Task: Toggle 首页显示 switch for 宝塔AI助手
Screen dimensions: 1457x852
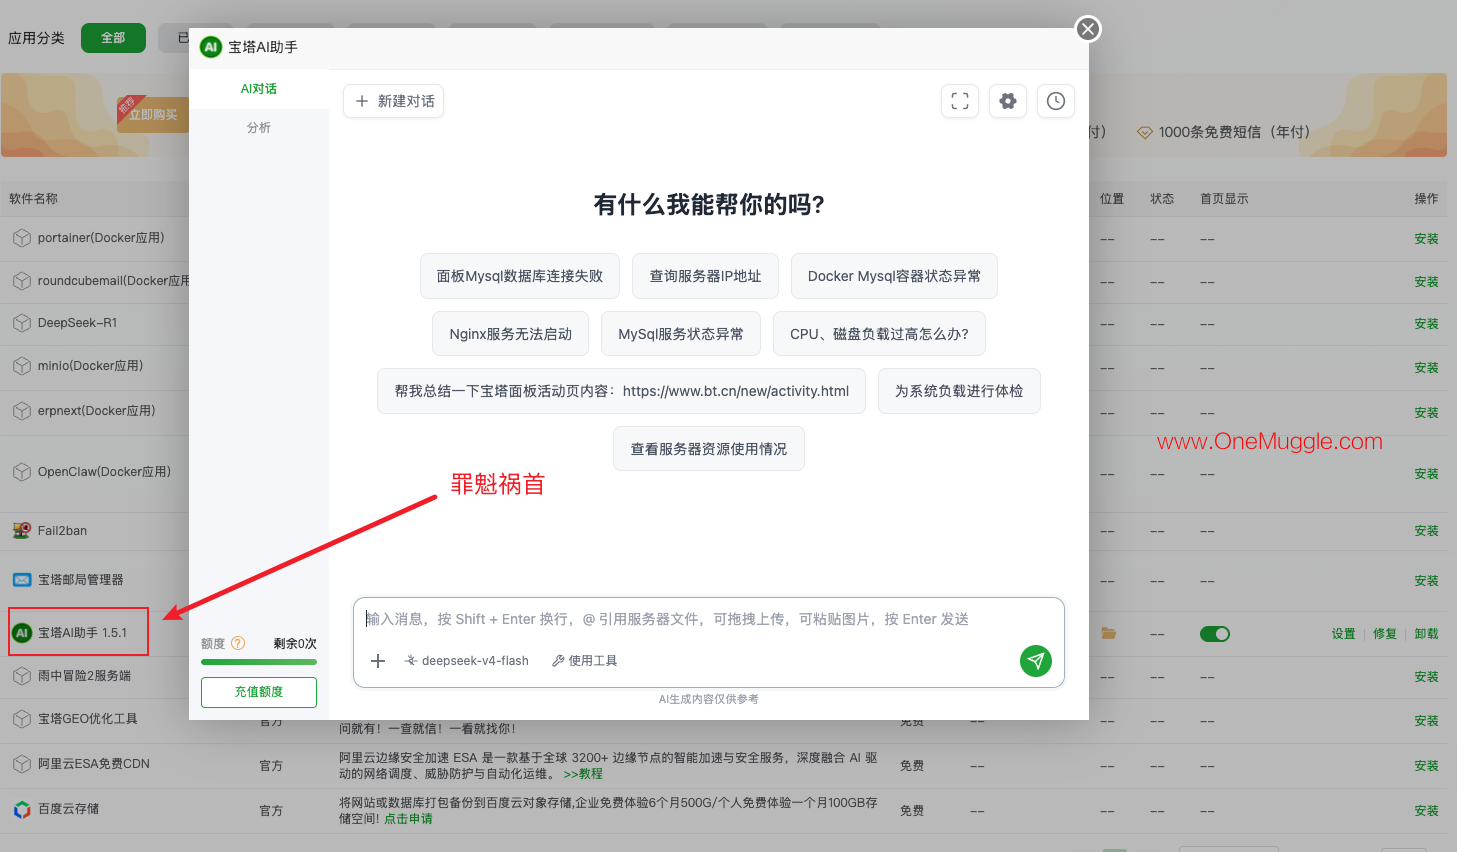Action: tap(1215, 634)
